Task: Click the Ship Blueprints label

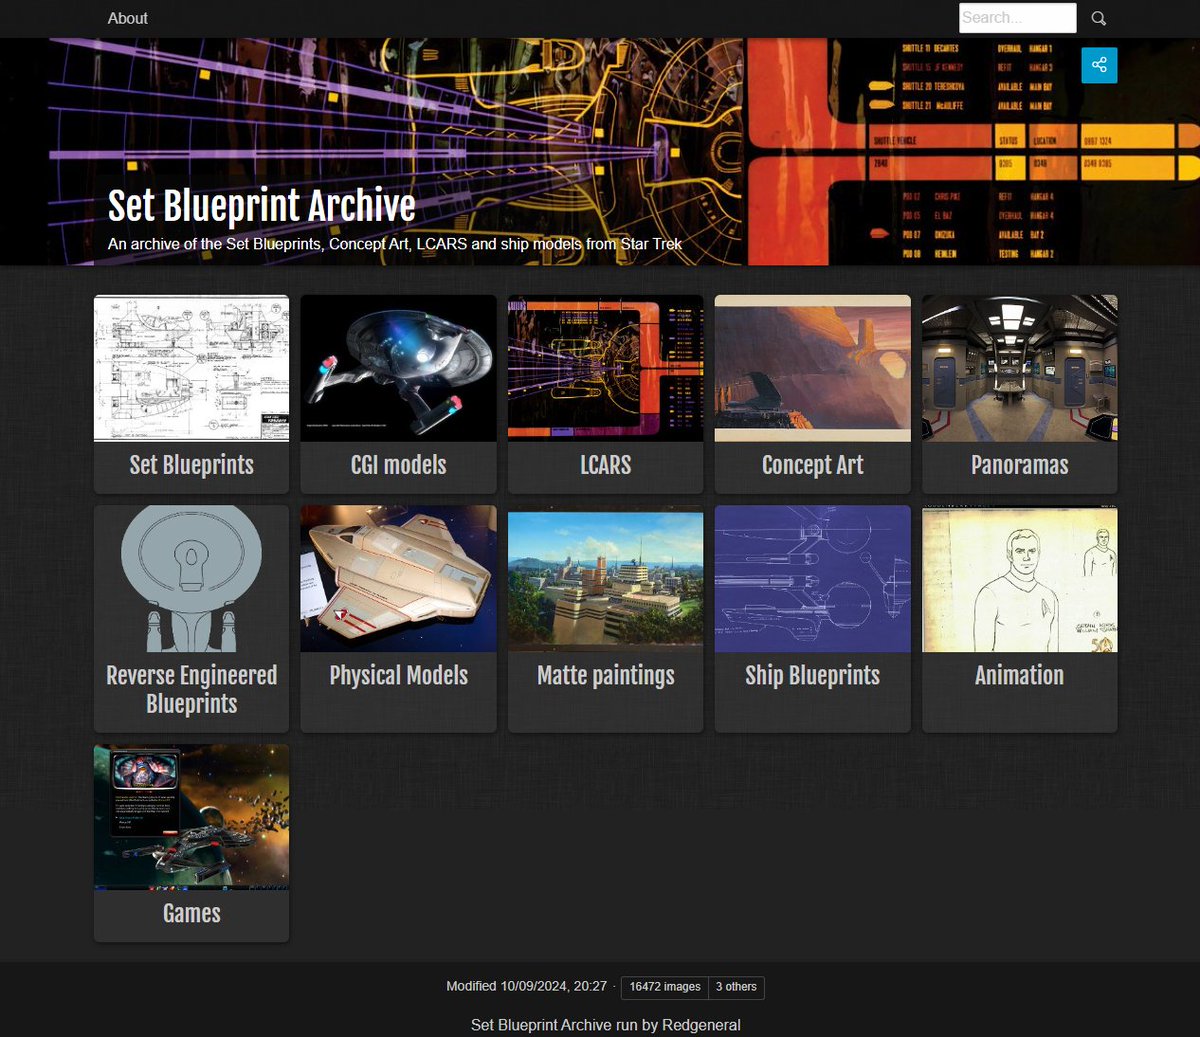Action: point(812,675)
